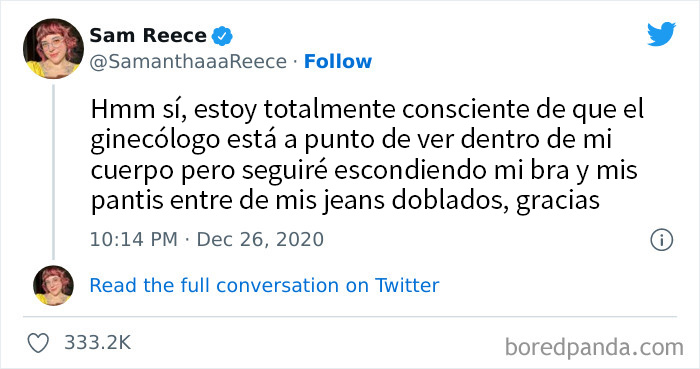
Task: Open the tweet info icon
Action: pos(661,240)
